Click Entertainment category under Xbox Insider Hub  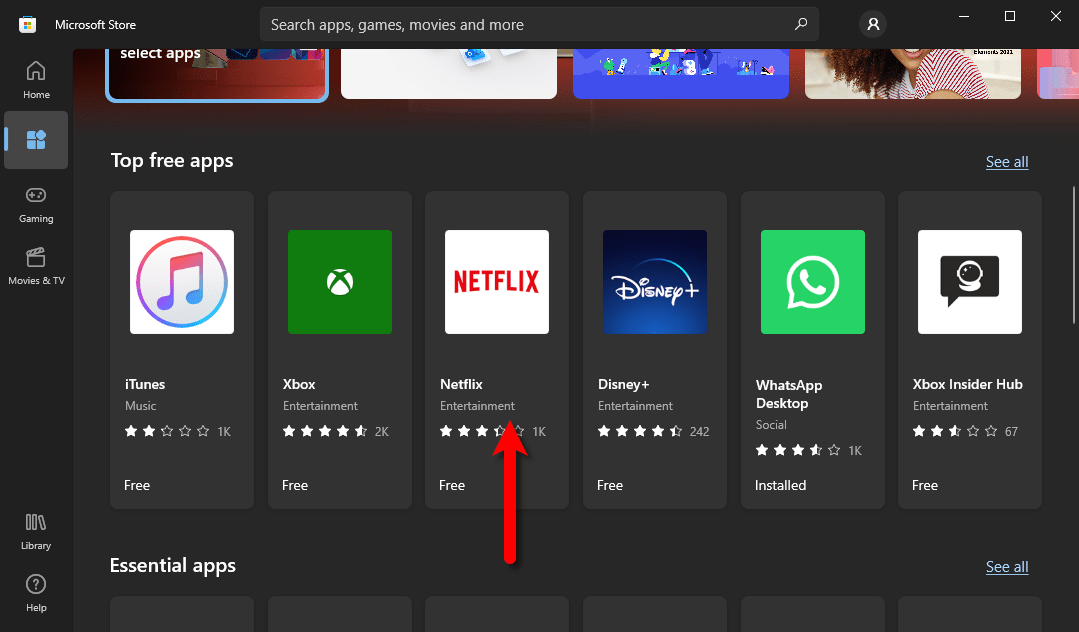tap(950, 406)
